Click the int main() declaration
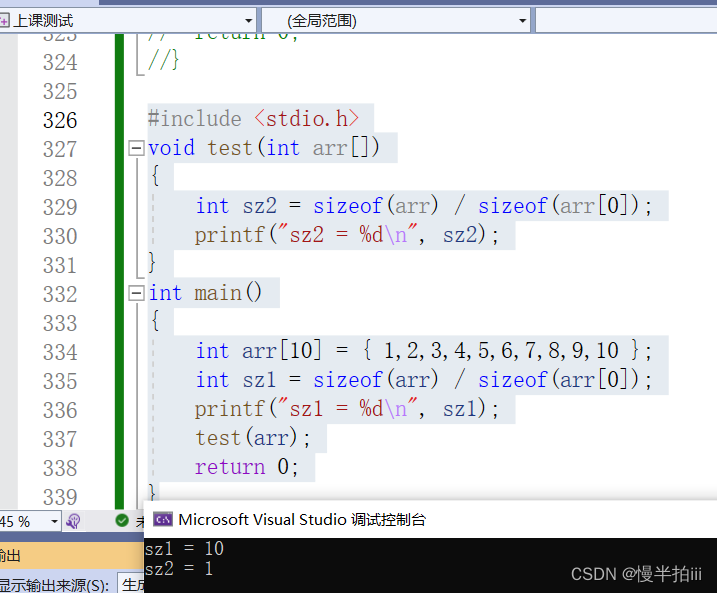The width and height of the screenshot is (717, 593). 205,293
